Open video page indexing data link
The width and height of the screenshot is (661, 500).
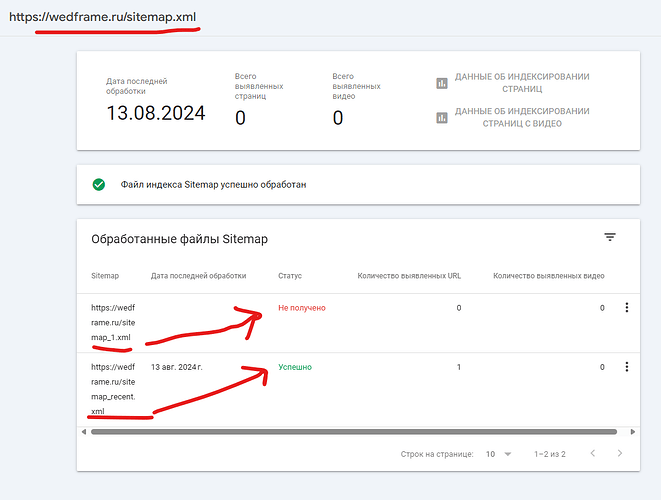(522, 117)
